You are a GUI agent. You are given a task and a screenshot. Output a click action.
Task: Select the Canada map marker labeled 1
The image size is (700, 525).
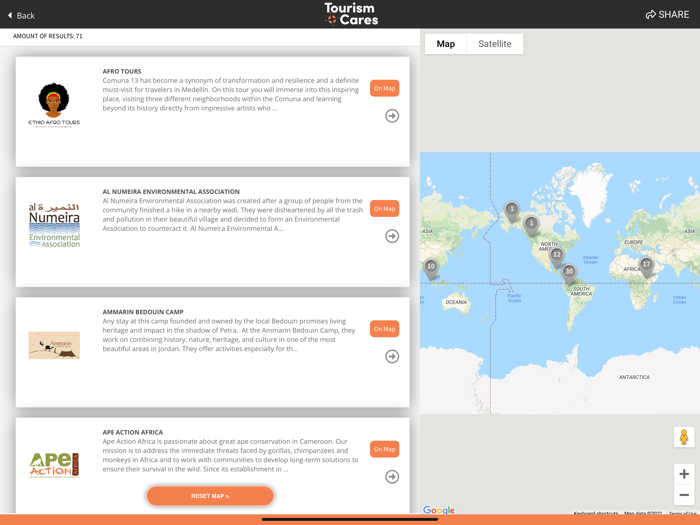coord(531,225)
